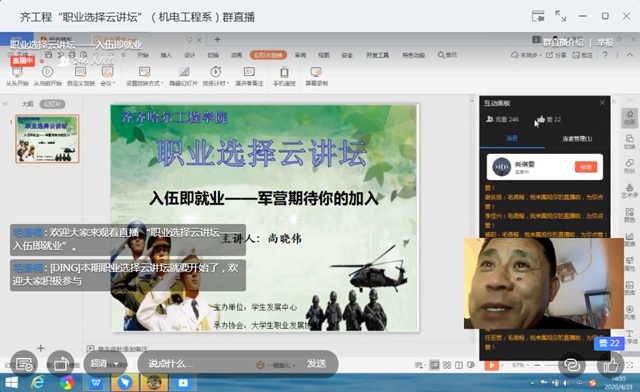The height and width of the screenshot is (392, 640).
Task: Expand the 超清 video quality dropdown
Action: coord(105,363)
